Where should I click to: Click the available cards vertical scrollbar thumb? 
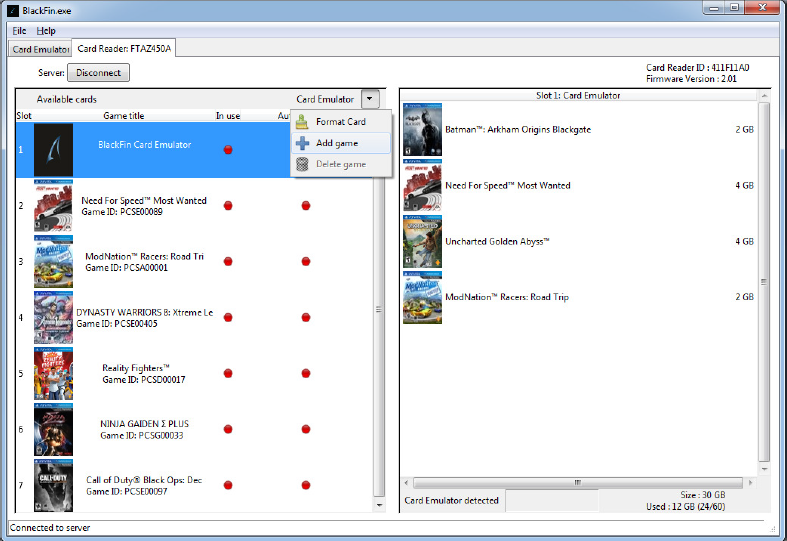coord(379,310)
